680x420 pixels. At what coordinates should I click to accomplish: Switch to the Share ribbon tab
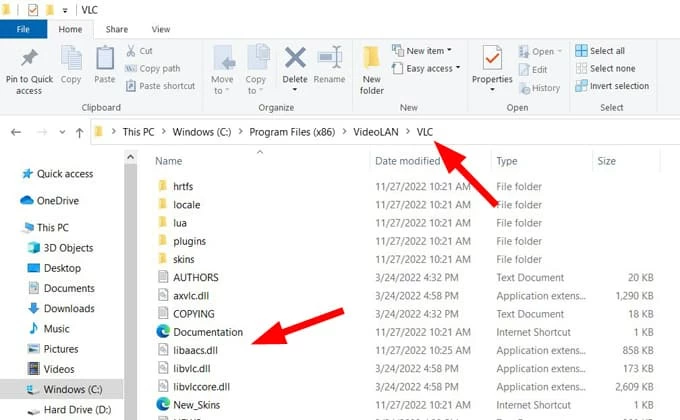(116, 30)
